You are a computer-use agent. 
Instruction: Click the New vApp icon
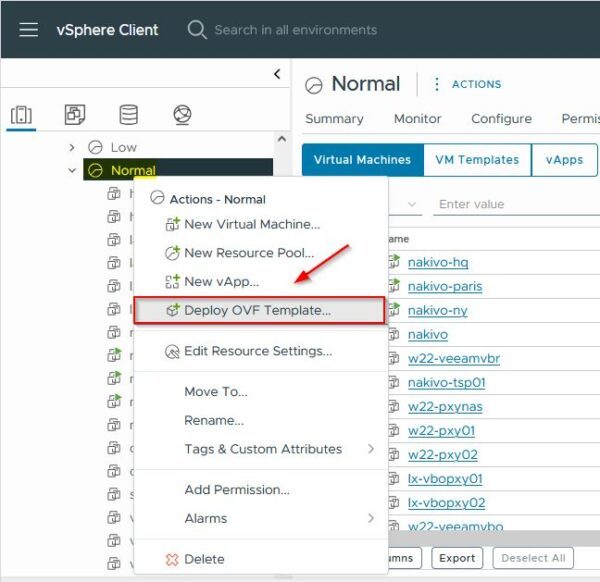point(172,281)
